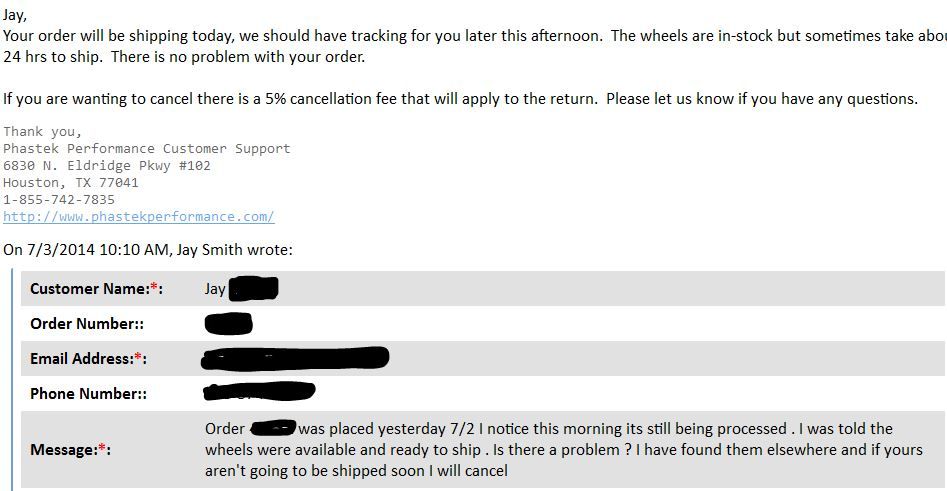Click the "Jay," greeting line
947x491 pixels.
[15, 15]
